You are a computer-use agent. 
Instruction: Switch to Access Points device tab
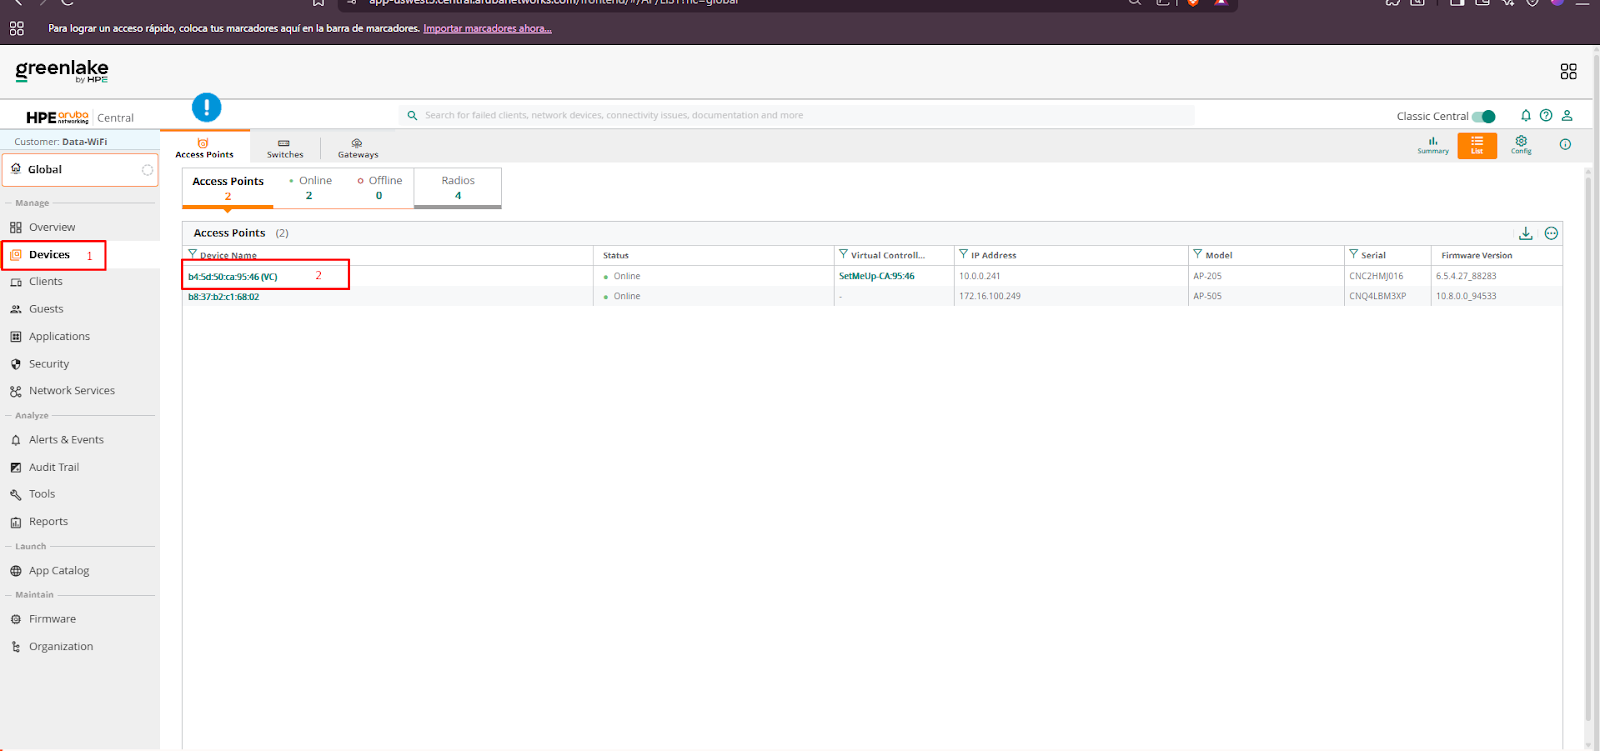[204, 147]
